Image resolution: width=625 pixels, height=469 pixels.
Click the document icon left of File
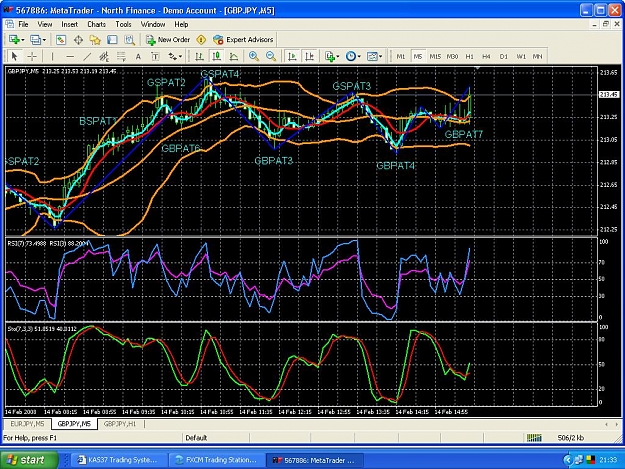[9, 24]
